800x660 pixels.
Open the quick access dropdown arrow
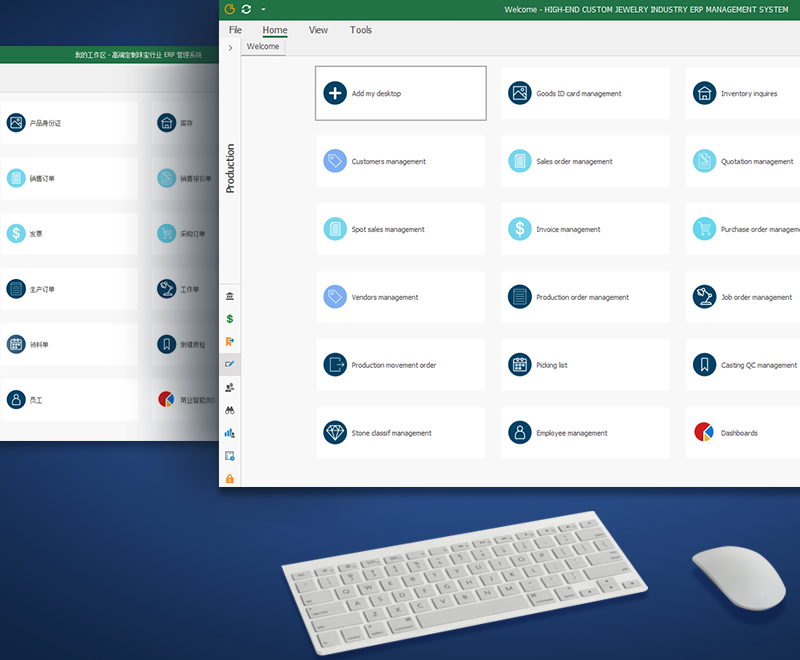(x=262, y=9)
